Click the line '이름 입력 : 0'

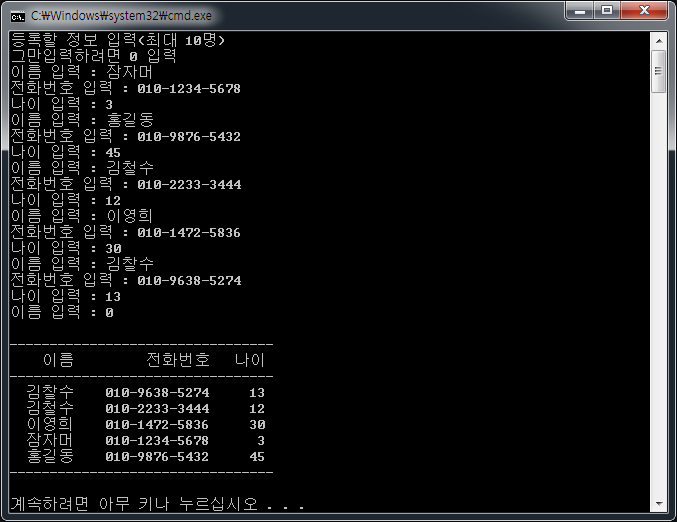(62, 312)
